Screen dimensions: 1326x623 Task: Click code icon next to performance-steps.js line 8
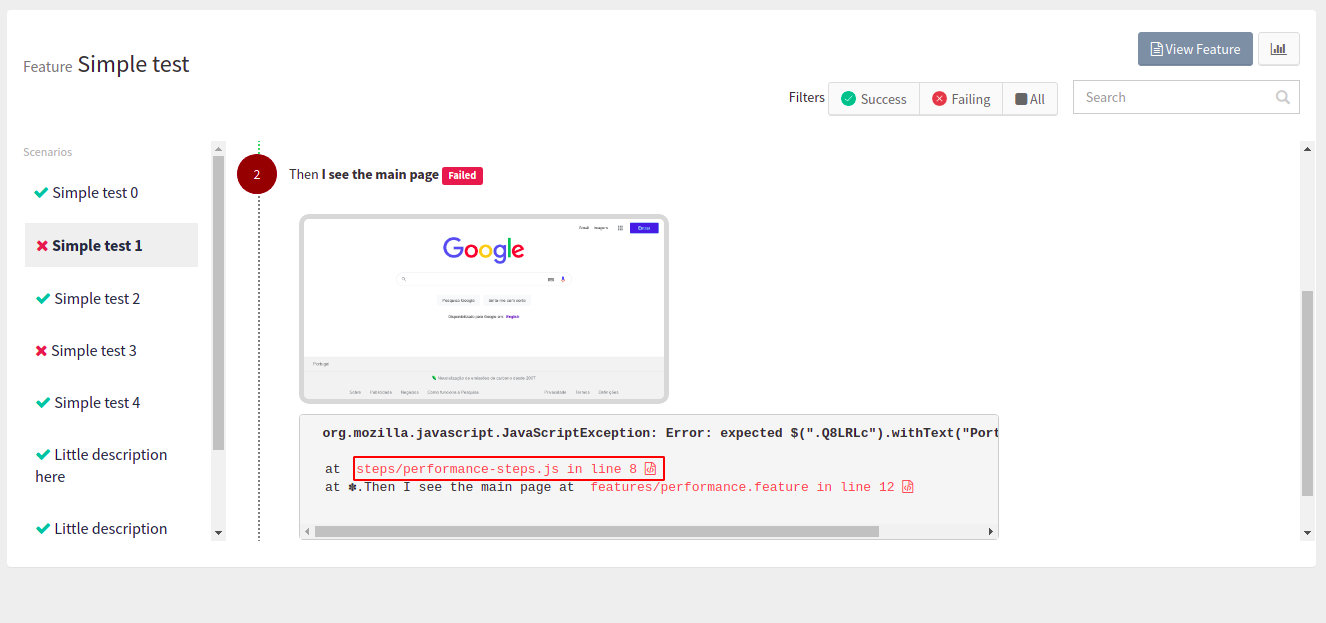point(650,469)
